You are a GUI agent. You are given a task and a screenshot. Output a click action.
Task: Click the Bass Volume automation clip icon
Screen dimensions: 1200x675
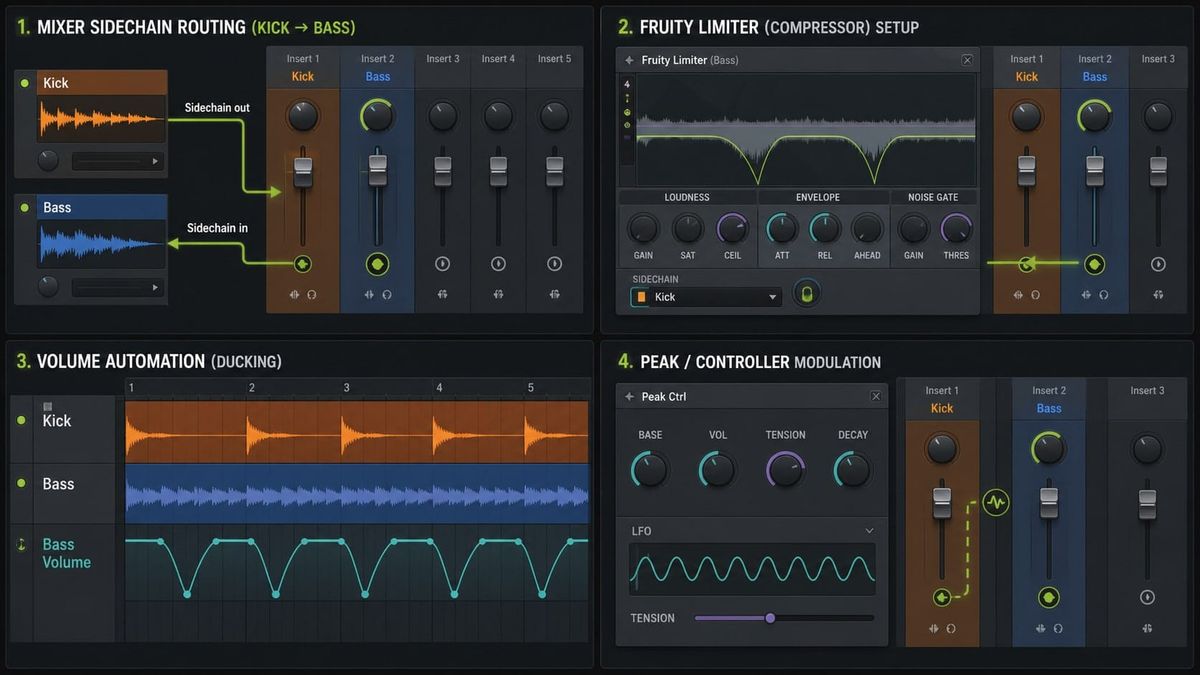tap(21, 544)
